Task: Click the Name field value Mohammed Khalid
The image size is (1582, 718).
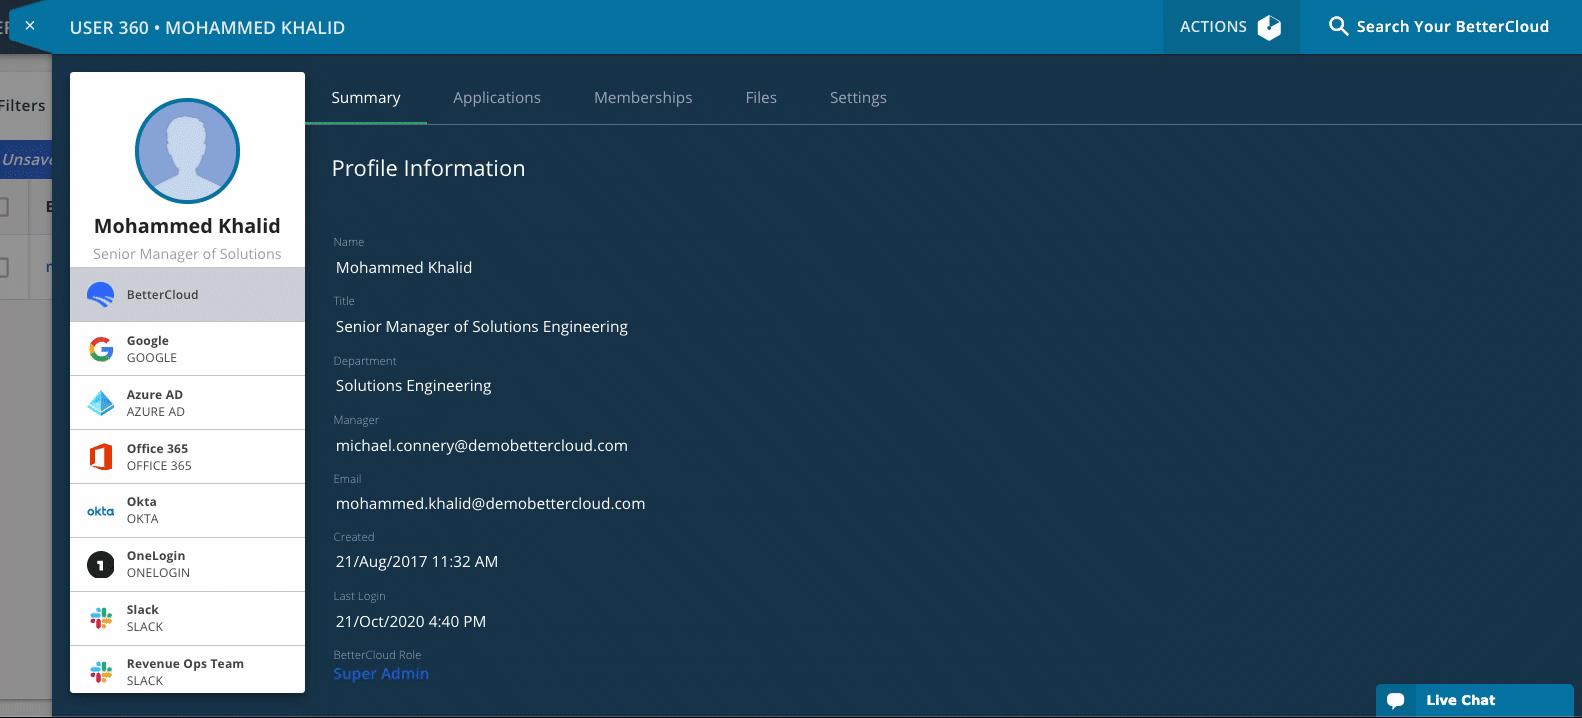Action: coord(404,268)
